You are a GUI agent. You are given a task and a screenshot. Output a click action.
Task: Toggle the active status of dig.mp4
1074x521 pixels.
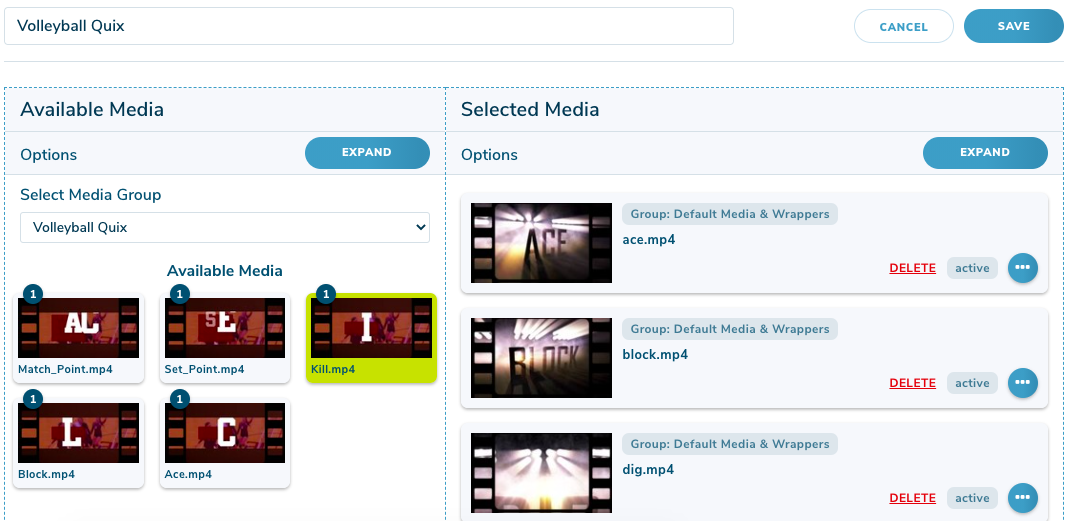tap(971, 498)
